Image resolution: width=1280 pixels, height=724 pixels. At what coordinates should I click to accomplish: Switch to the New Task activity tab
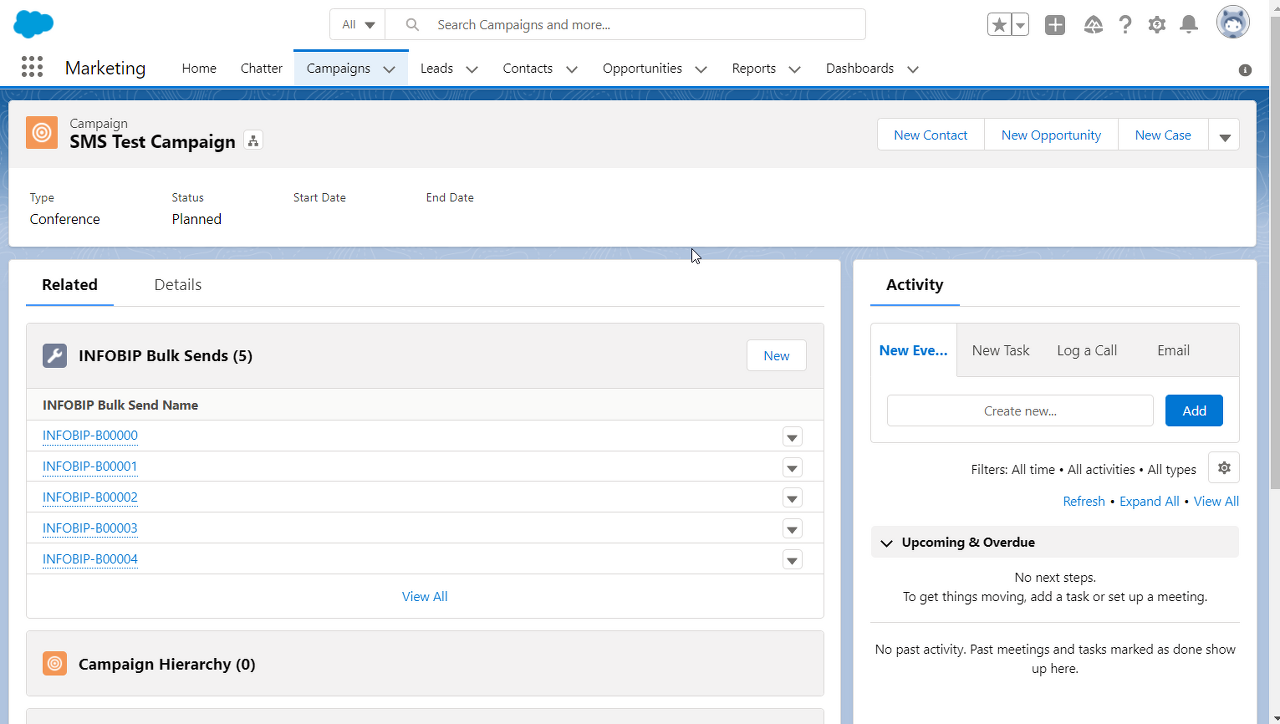(x=1000, y=350)
